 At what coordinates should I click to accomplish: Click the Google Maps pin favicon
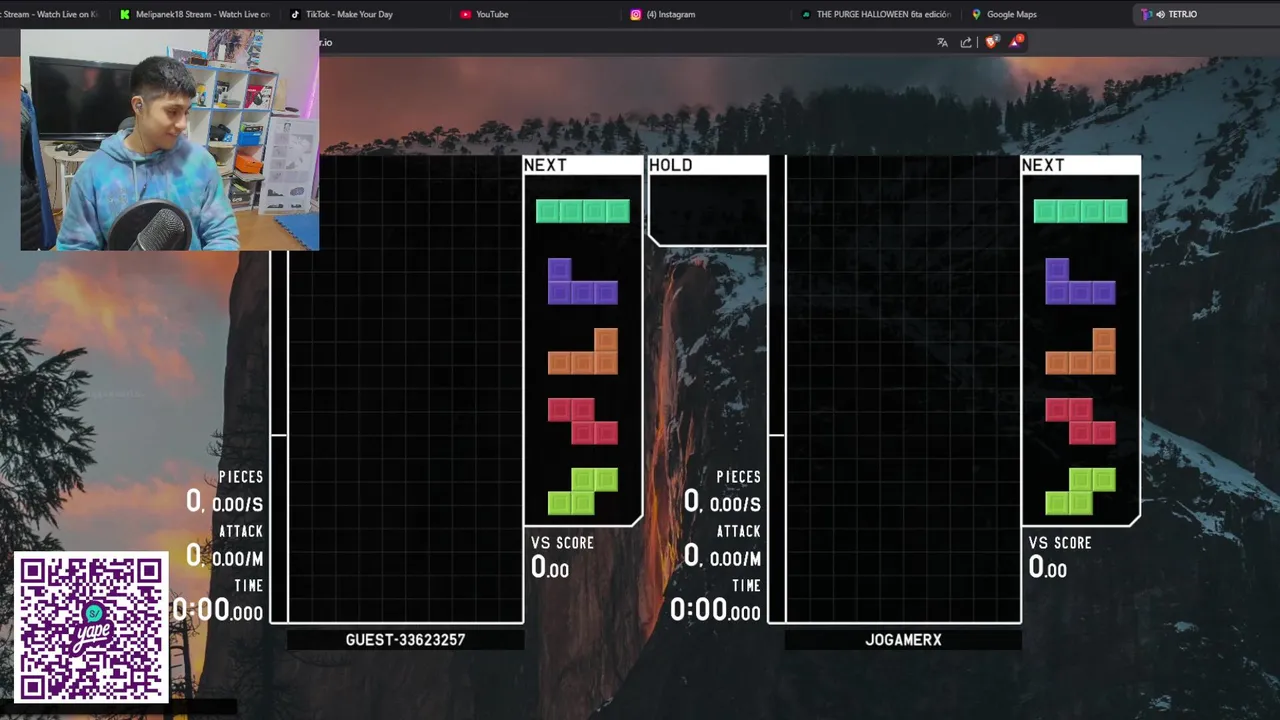pyautogui.click(x=976, y=14)
